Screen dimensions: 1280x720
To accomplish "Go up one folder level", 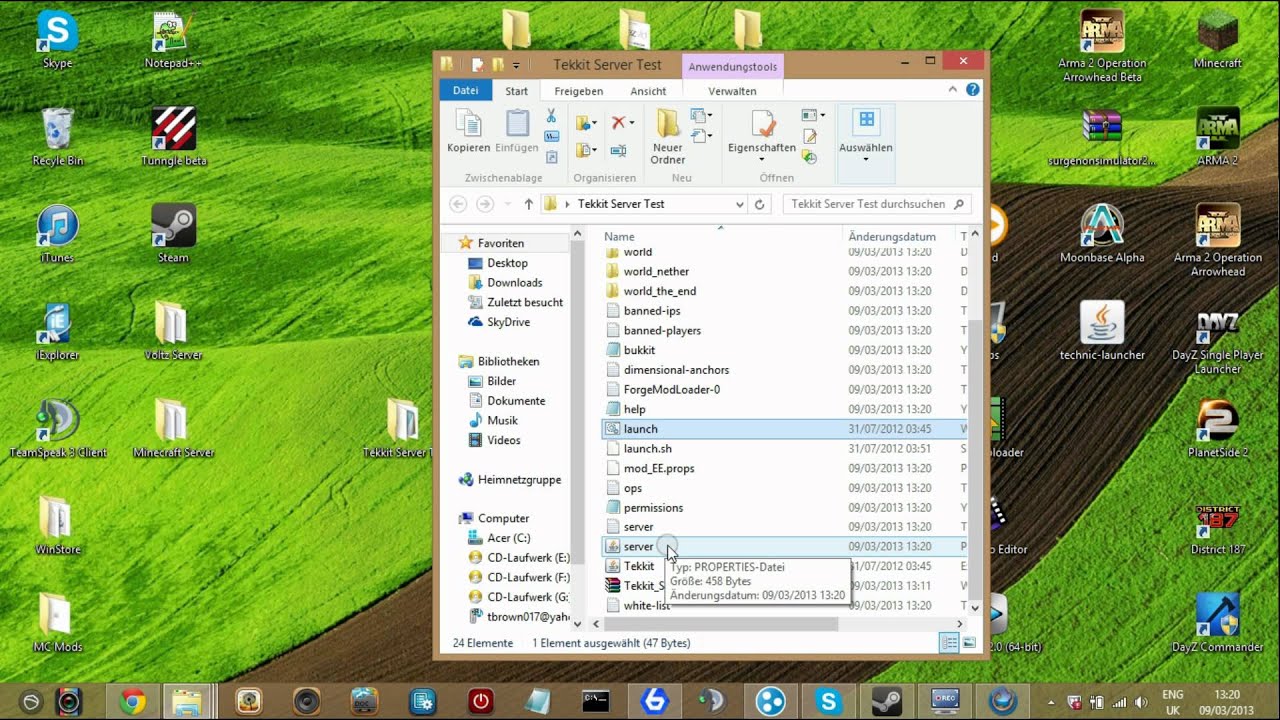I will click(x=529, y=204).
